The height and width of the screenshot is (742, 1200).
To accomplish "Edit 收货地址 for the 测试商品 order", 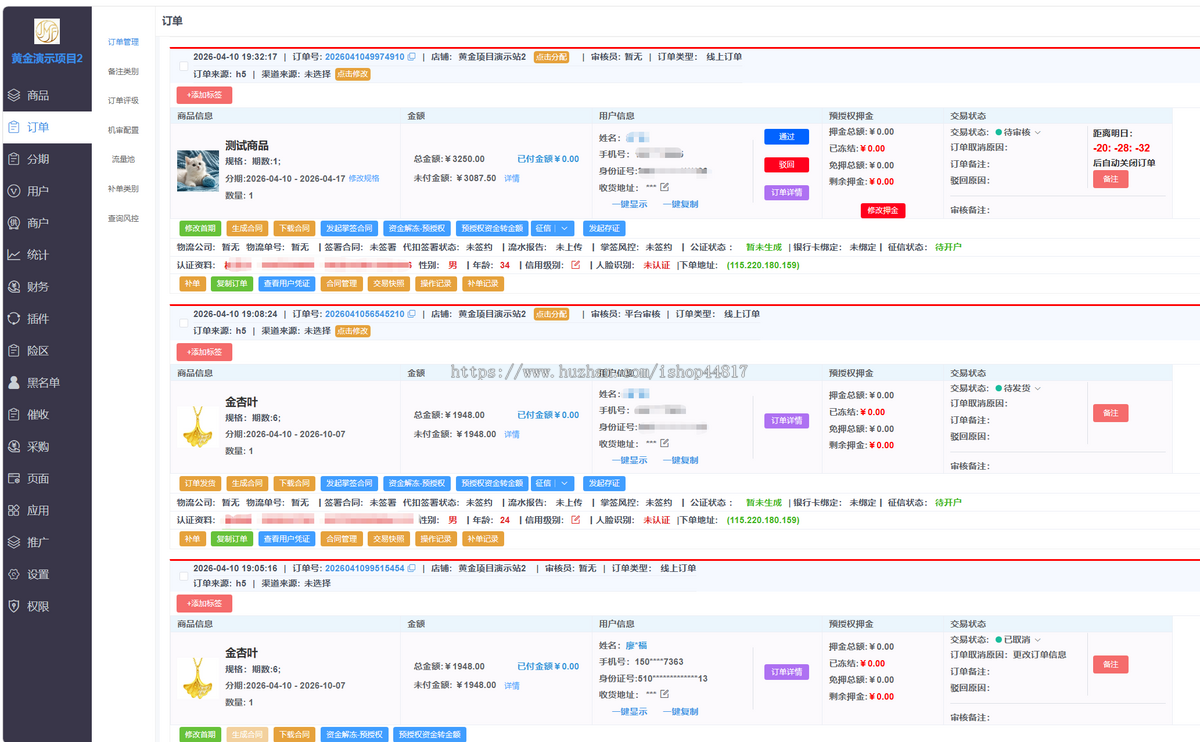I will (x=664, y=188).
